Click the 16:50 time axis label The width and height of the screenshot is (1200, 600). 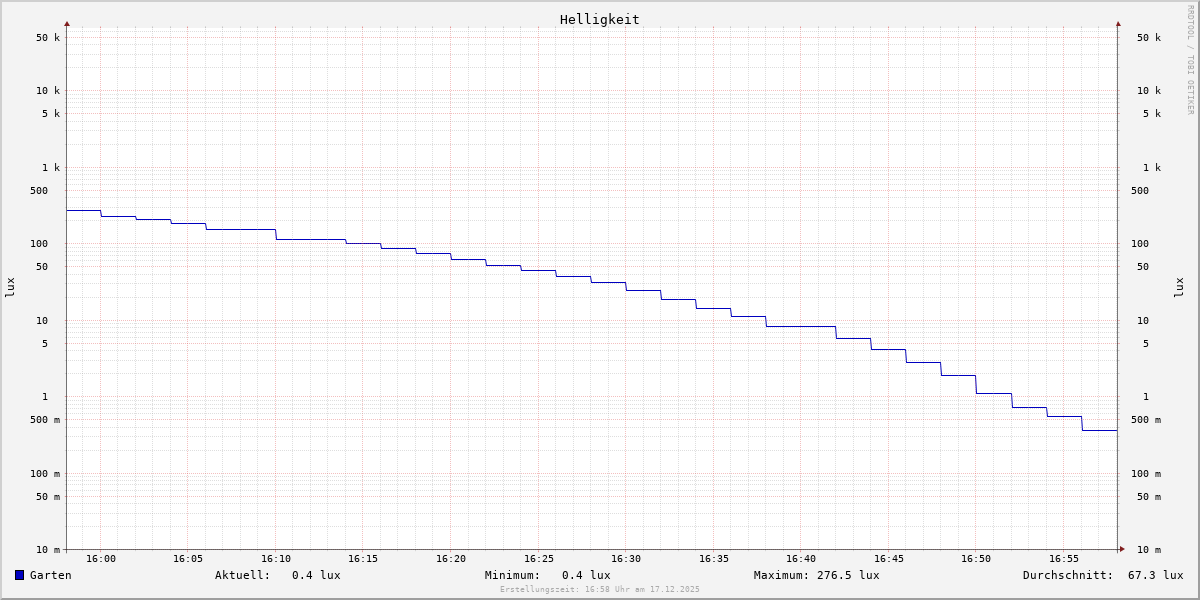[976, 559]
